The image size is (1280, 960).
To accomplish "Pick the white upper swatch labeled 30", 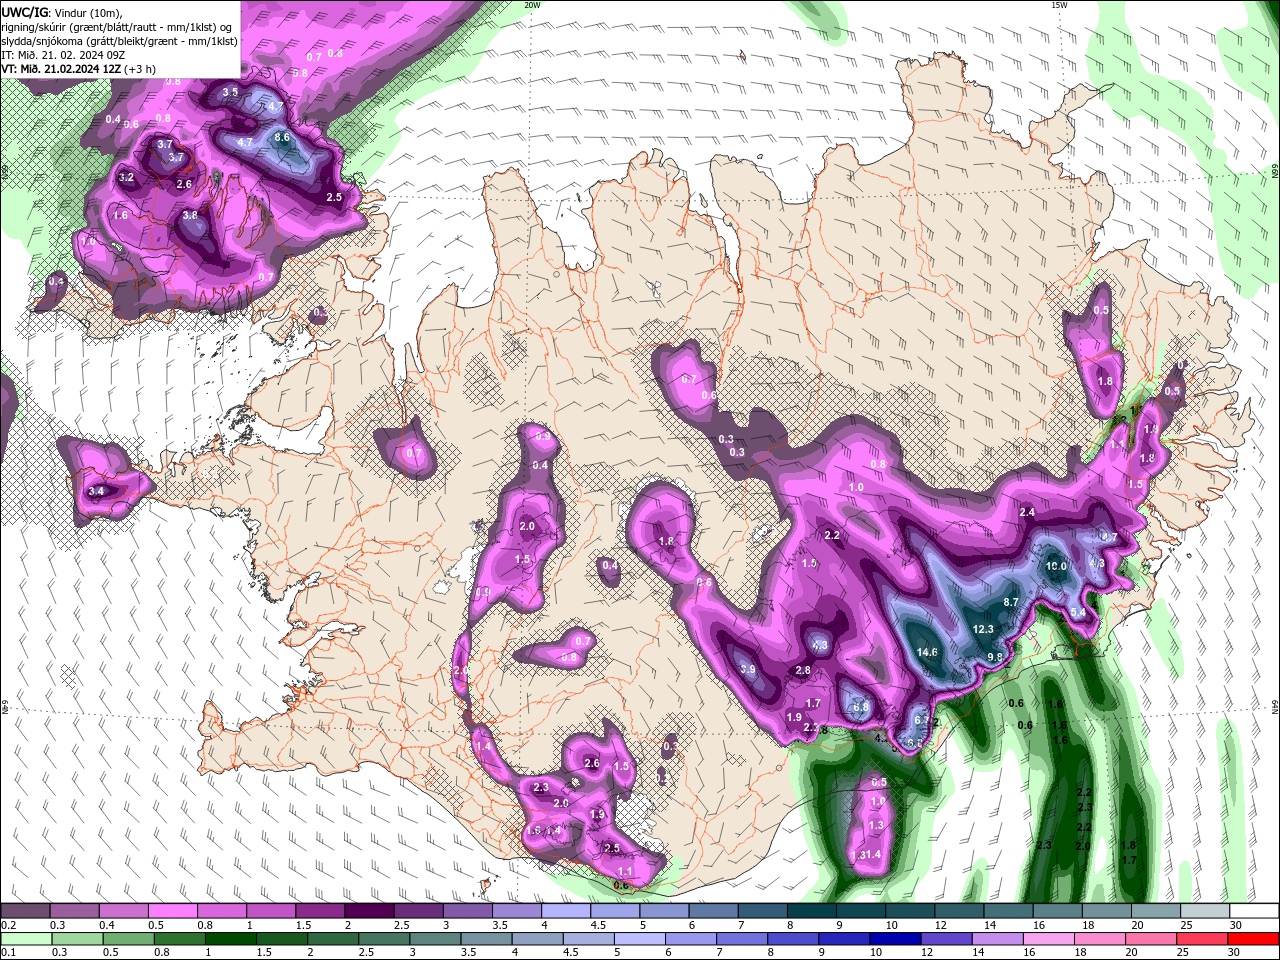I will click(1255, 911).
